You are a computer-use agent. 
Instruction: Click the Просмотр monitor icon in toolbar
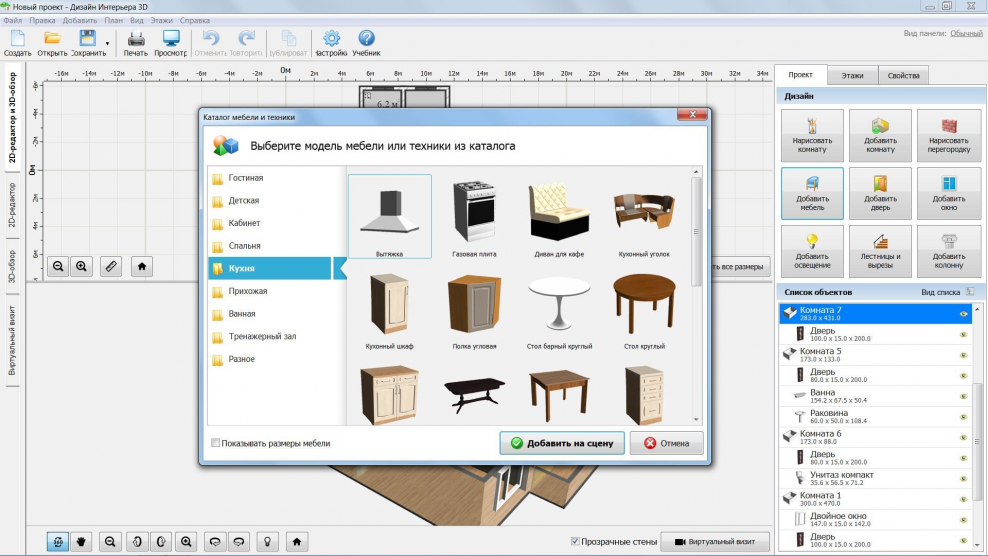click(x=171, y=41)
